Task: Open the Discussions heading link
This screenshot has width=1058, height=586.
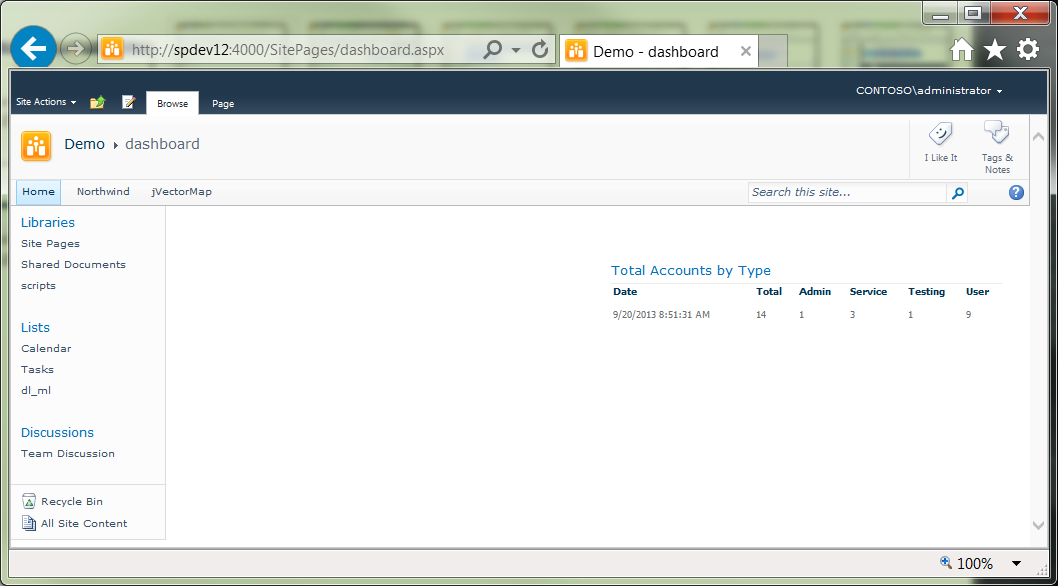Action: 57,433
